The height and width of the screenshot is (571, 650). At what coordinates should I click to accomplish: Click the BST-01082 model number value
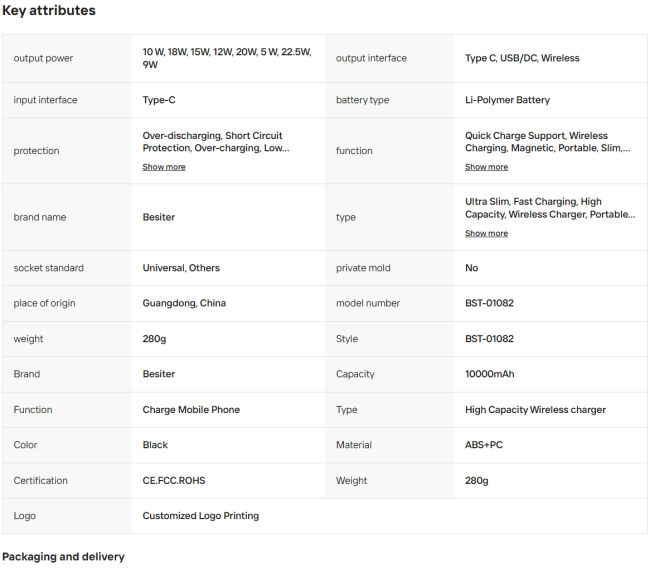click(x=489, y=303)
